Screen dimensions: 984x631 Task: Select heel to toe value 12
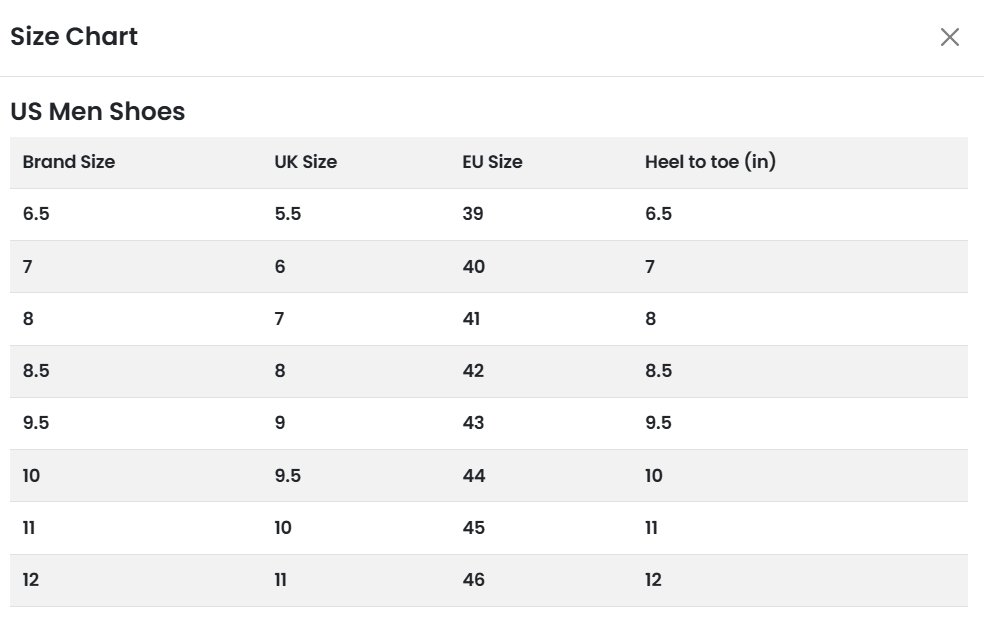(653, 580)
